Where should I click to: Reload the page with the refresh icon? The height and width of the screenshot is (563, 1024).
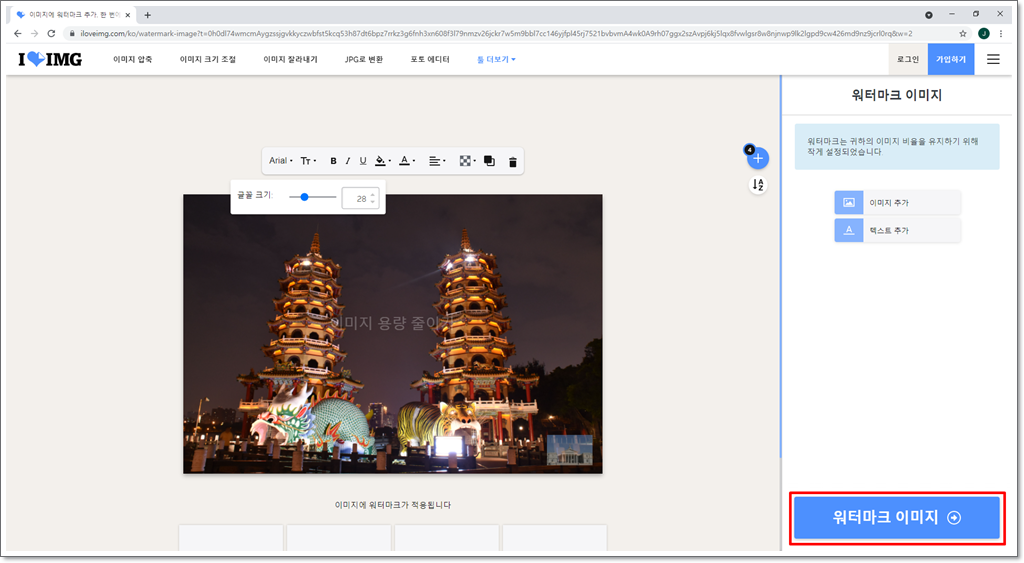(x=52, y=33)
